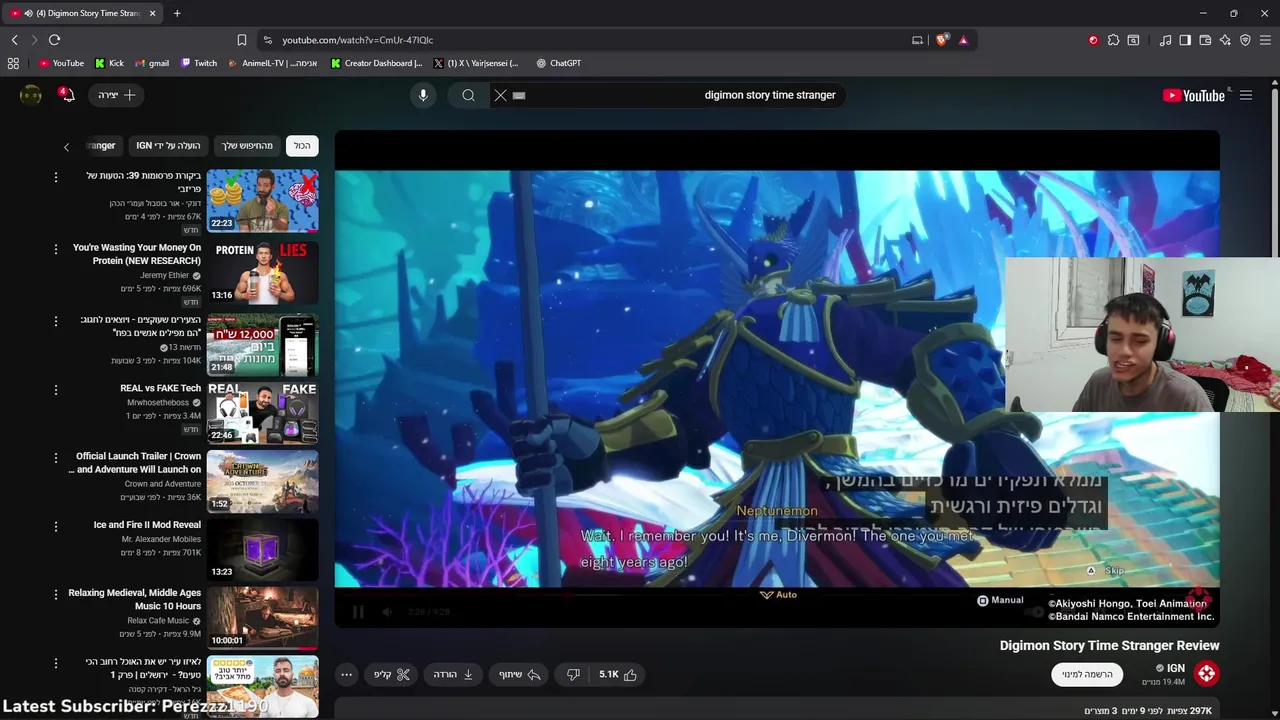Go back with browser back arrow
Viewport: 1280px width, 720px height.
[14, 40]
